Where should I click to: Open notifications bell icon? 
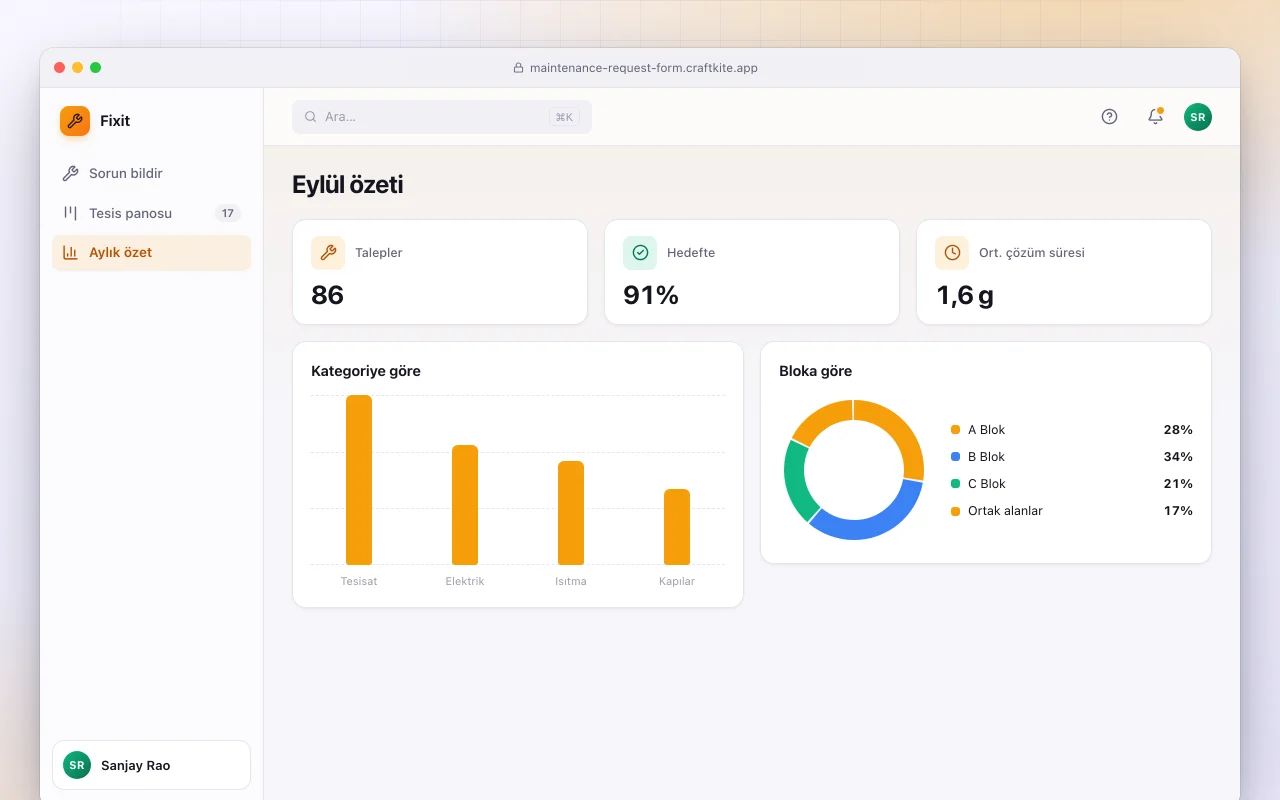tap(1155, 117)
